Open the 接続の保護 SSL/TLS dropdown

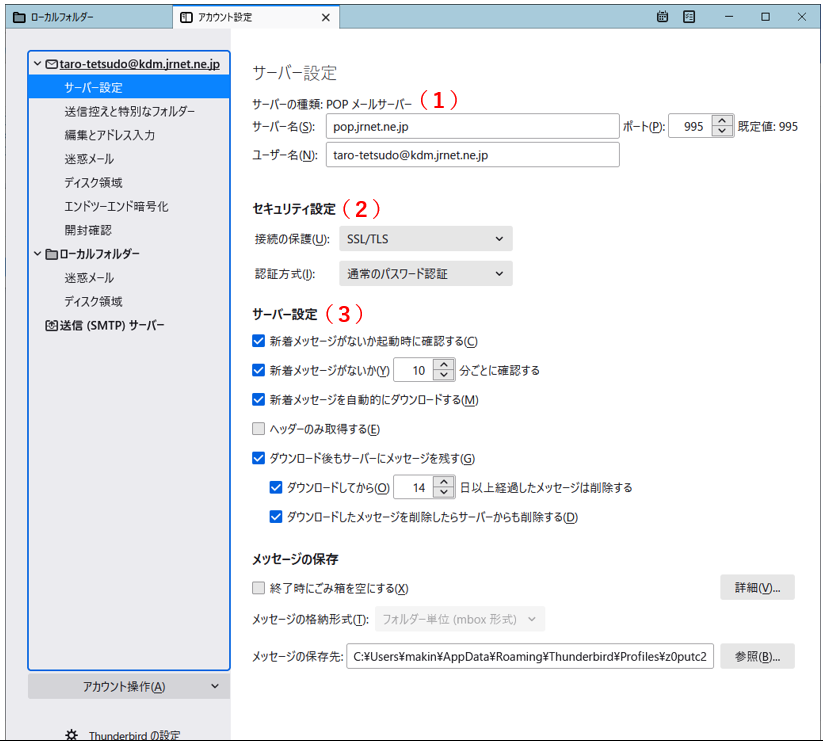425,238
